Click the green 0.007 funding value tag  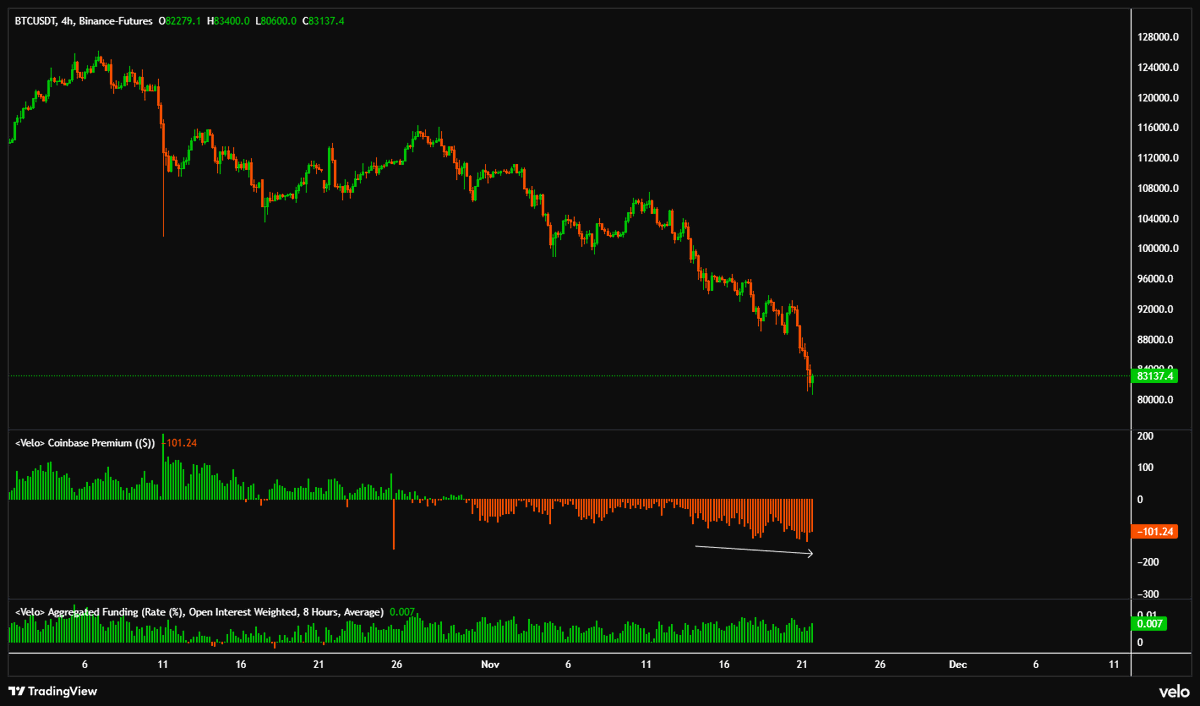pyautogui.click(x=1149, y=623)
